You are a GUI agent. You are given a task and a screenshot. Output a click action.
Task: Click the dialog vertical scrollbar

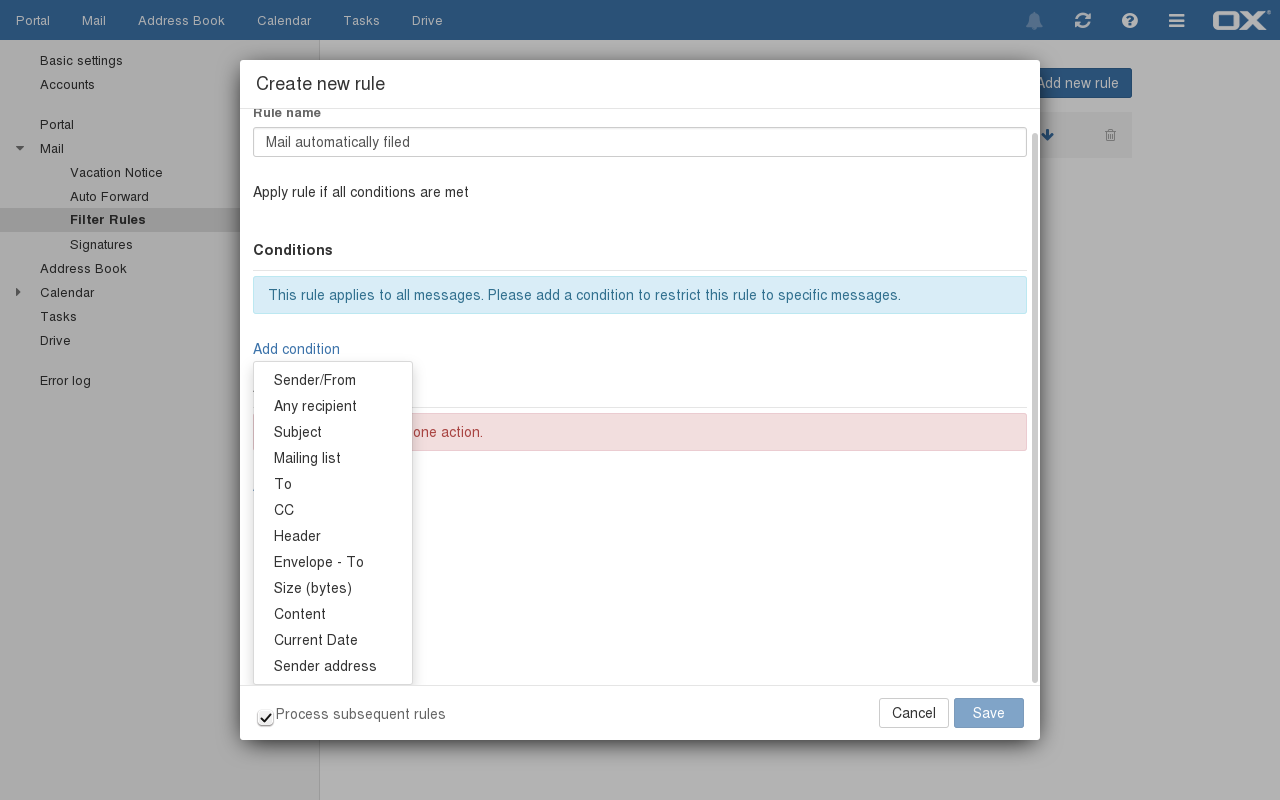coord(1035,400)
